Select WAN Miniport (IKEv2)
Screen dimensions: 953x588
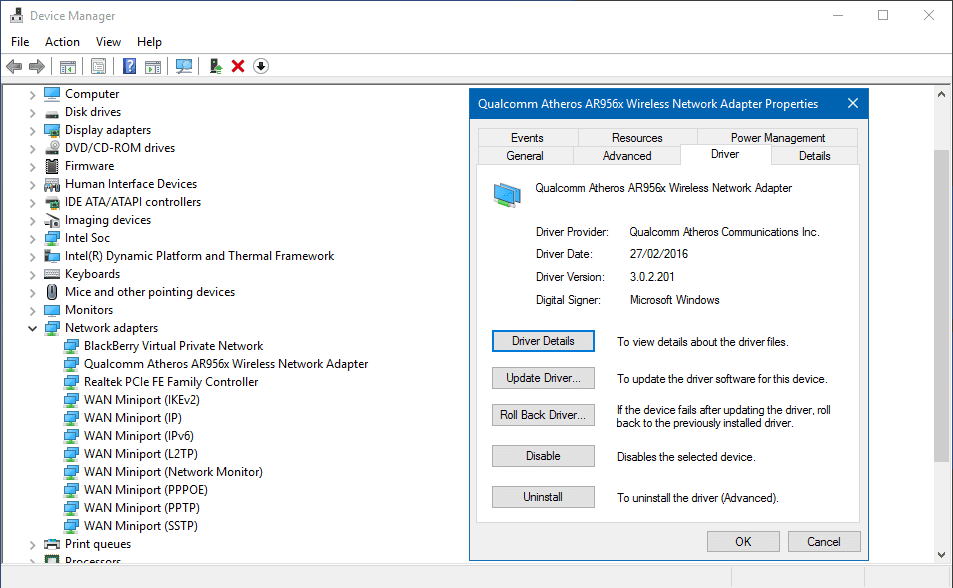pyautogui.click(x=142, y=400)
